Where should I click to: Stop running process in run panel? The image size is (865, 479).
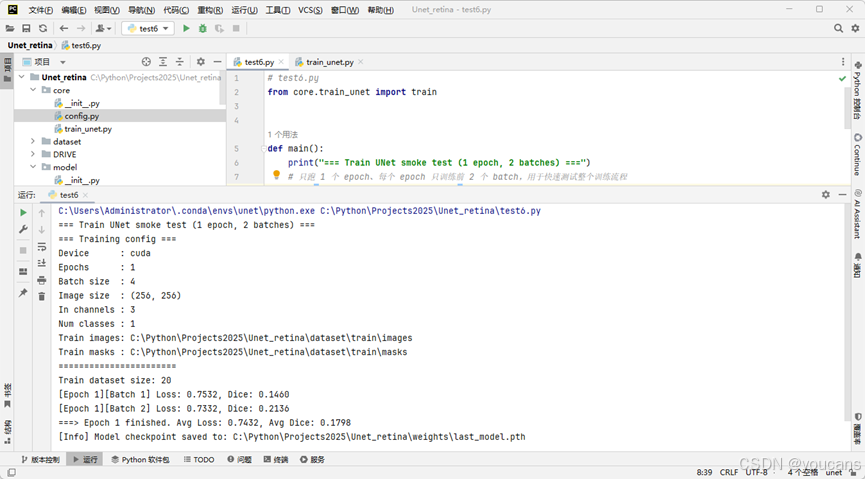click(23, 251)
